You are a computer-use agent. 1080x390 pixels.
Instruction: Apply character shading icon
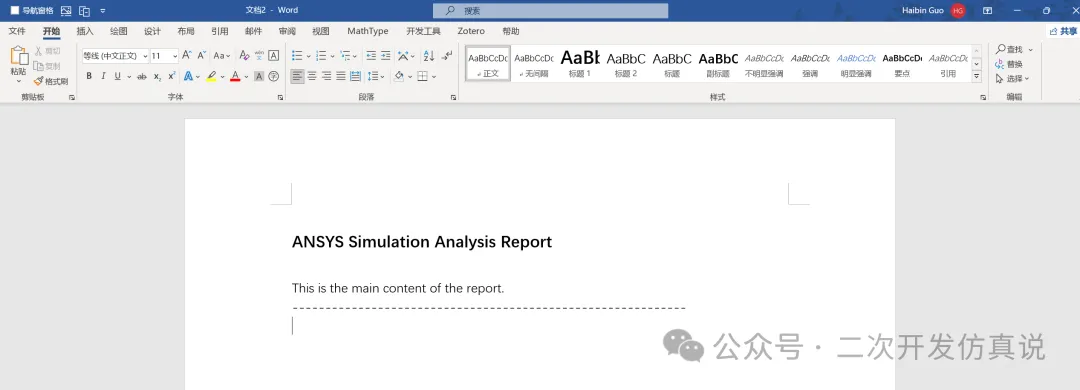pyautogui.click(x=259, y=76)
